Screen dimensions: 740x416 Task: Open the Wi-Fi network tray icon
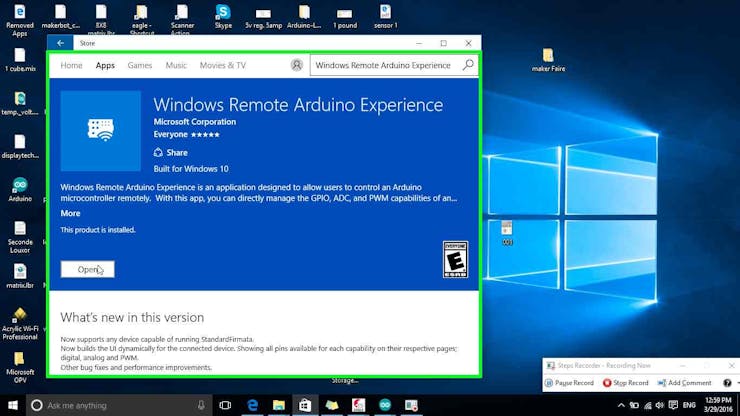click(648, 405)
